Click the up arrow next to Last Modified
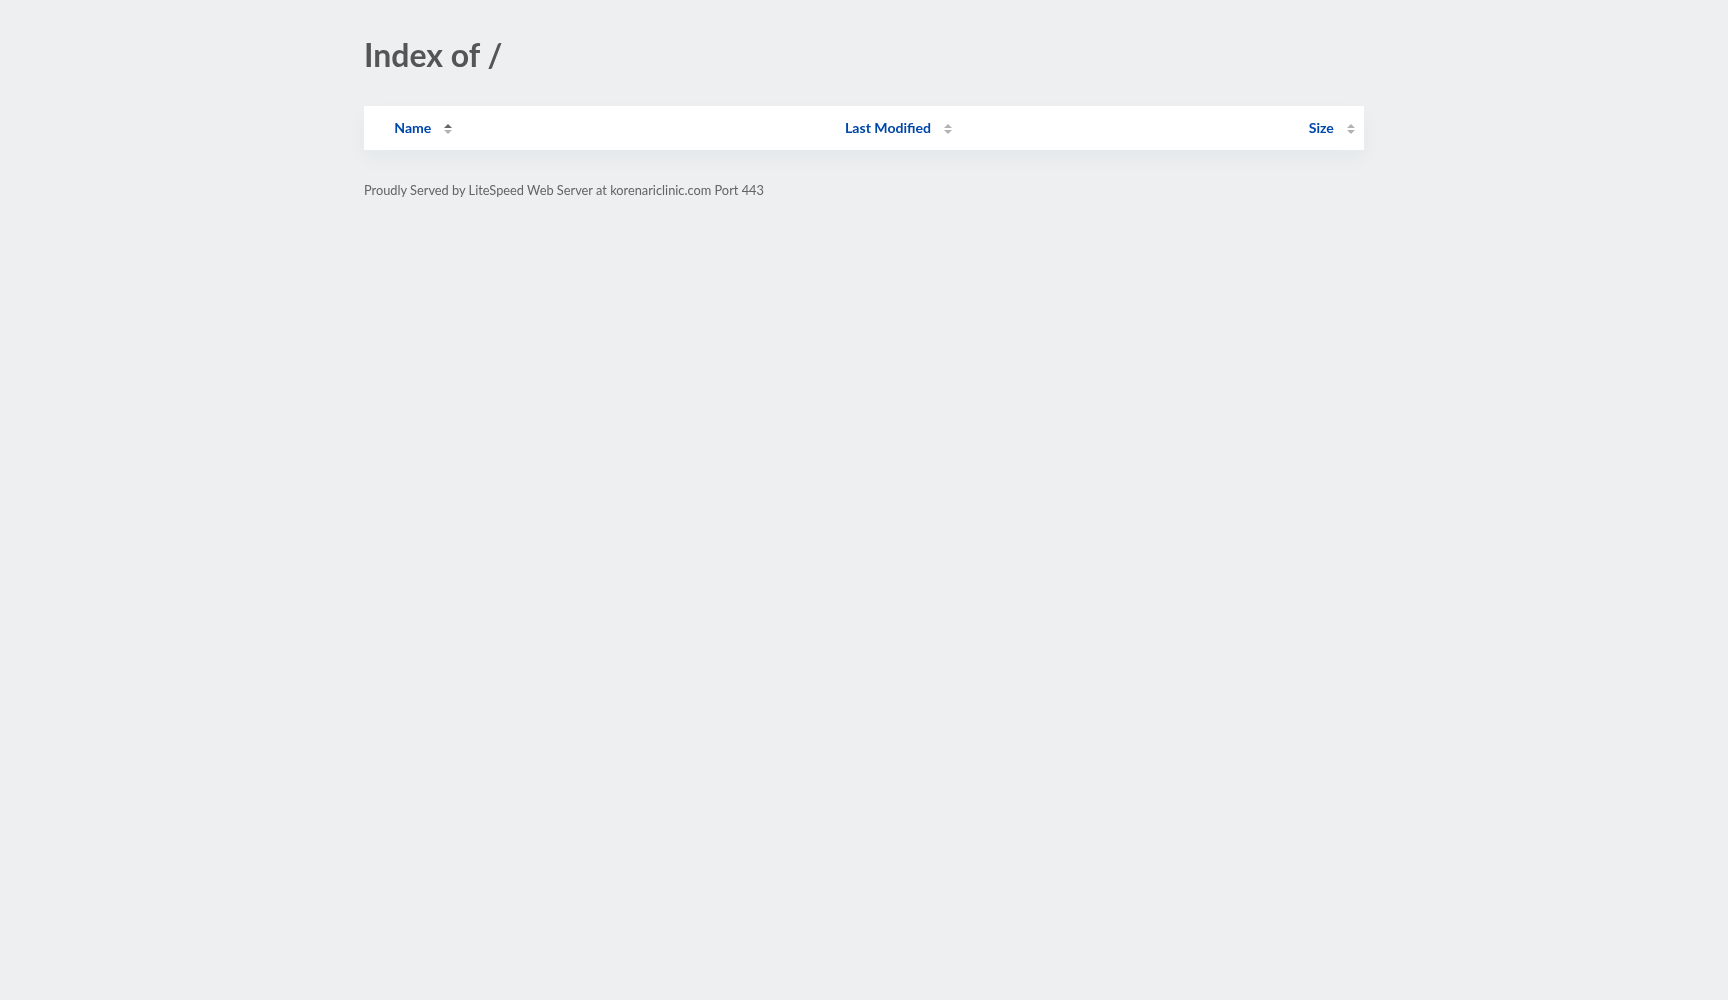The height and width of the screenshot is (1000, 1728). [x=947, y=125]
